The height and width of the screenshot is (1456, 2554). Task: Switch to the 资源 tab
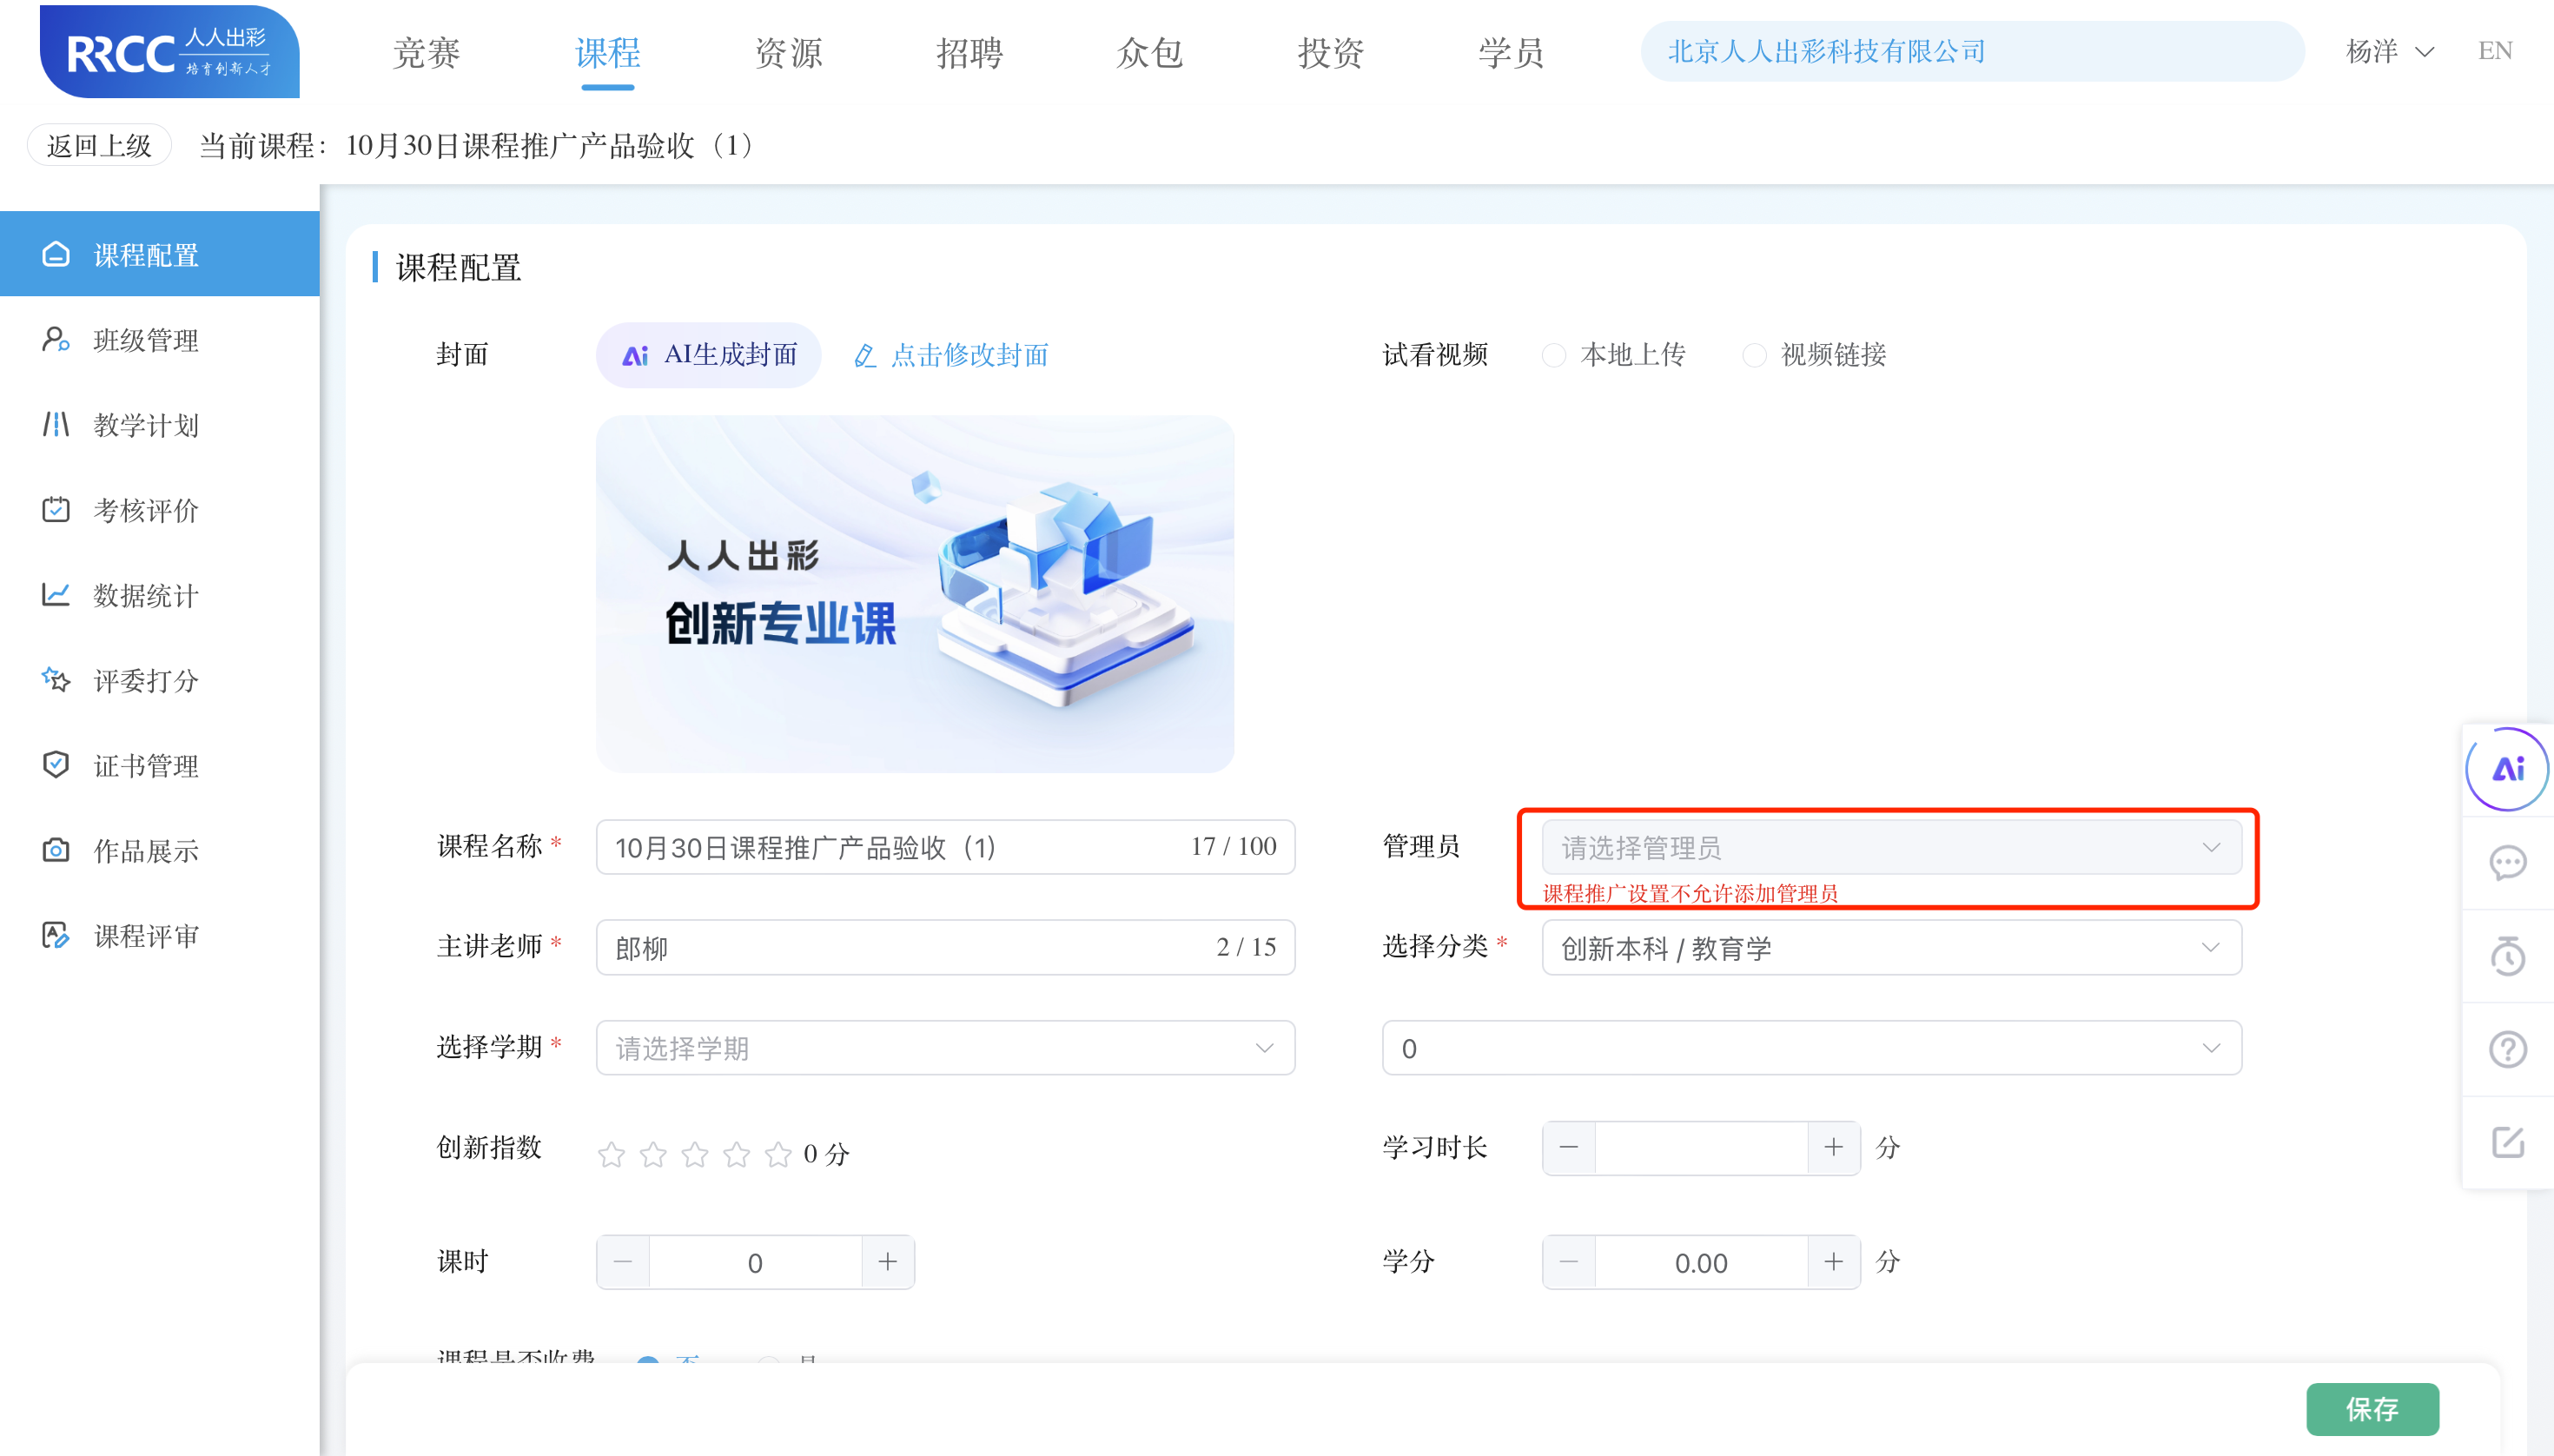[x=789, y=52]
